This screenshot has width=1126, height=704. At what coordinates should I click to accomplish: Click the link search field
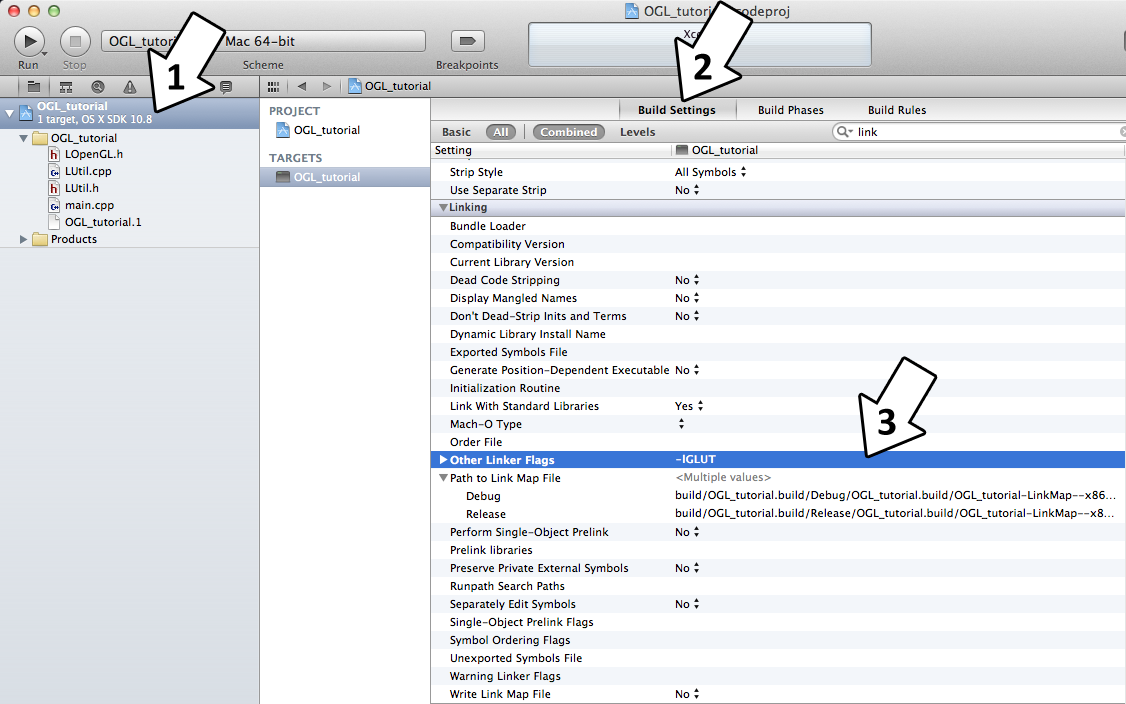[985, 132]
